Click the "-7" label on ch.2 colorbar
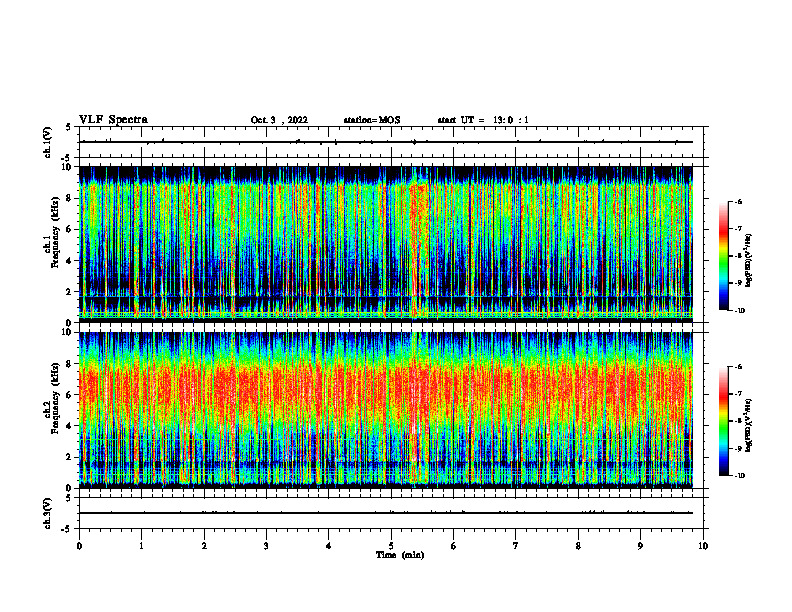Viewport: 792px width, 612px height. point(738,394)
